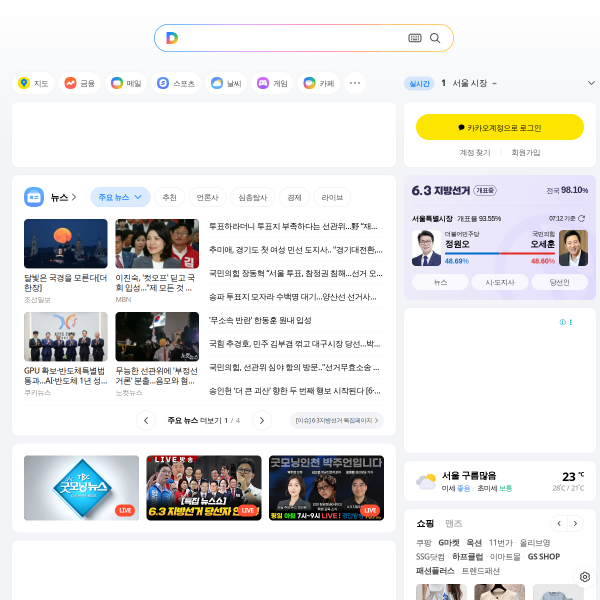Open 지도 map shortcut icon
Screen dimensions: 600x600
(x=24, y=83)
